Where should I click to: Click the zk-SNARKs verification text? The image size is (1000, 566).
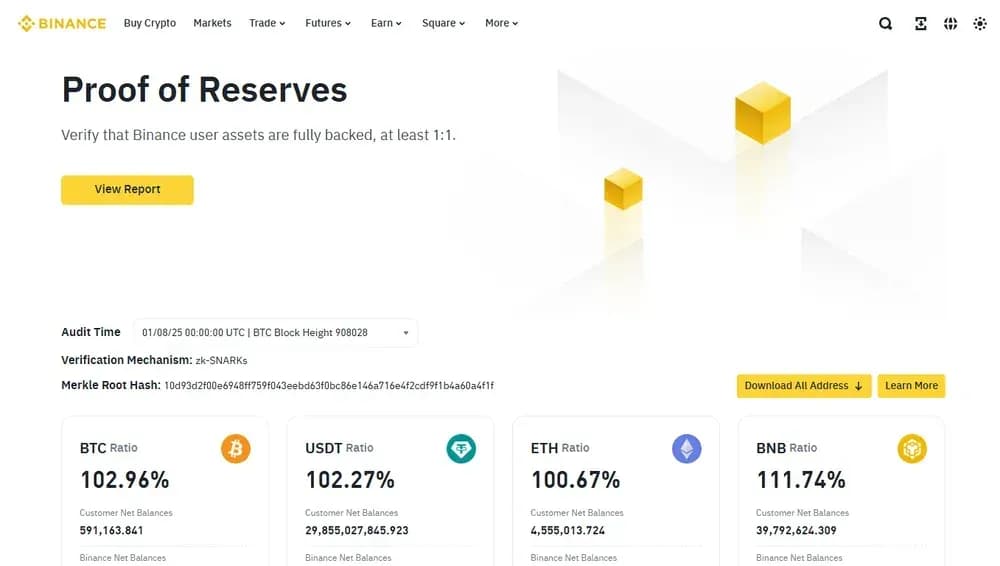221,361
